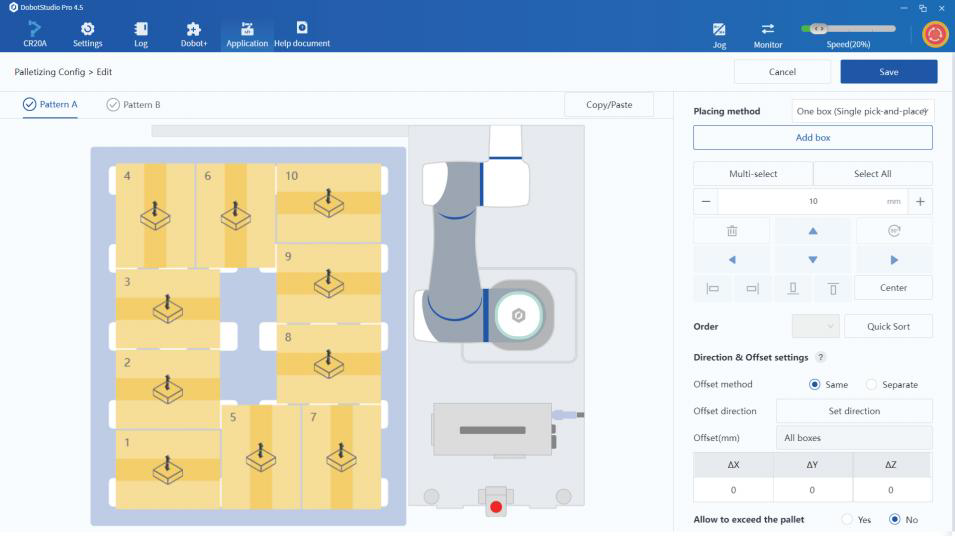
Task: Open the Log tab
Action: 141,35
